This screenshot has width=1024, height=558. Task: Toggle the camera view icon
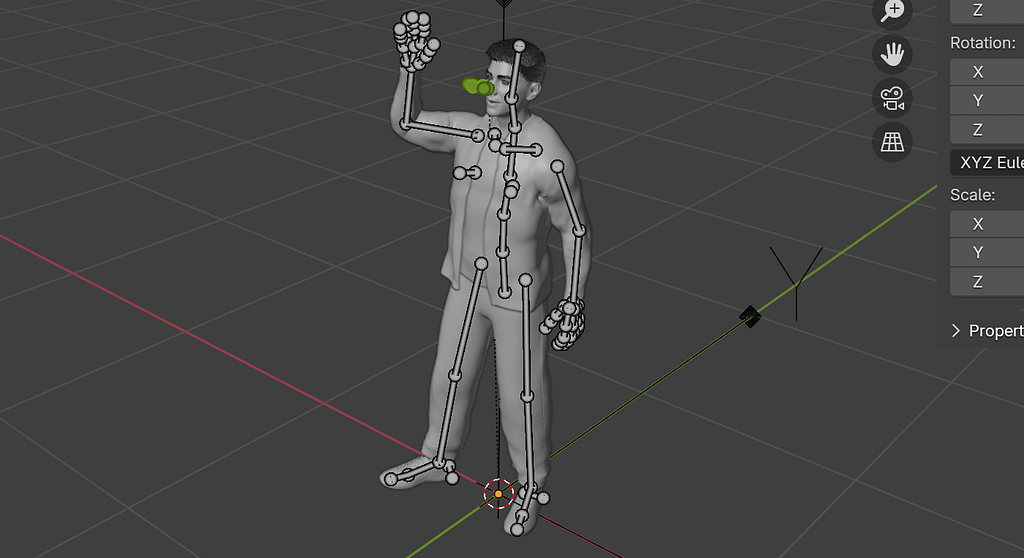pos(892,98)
